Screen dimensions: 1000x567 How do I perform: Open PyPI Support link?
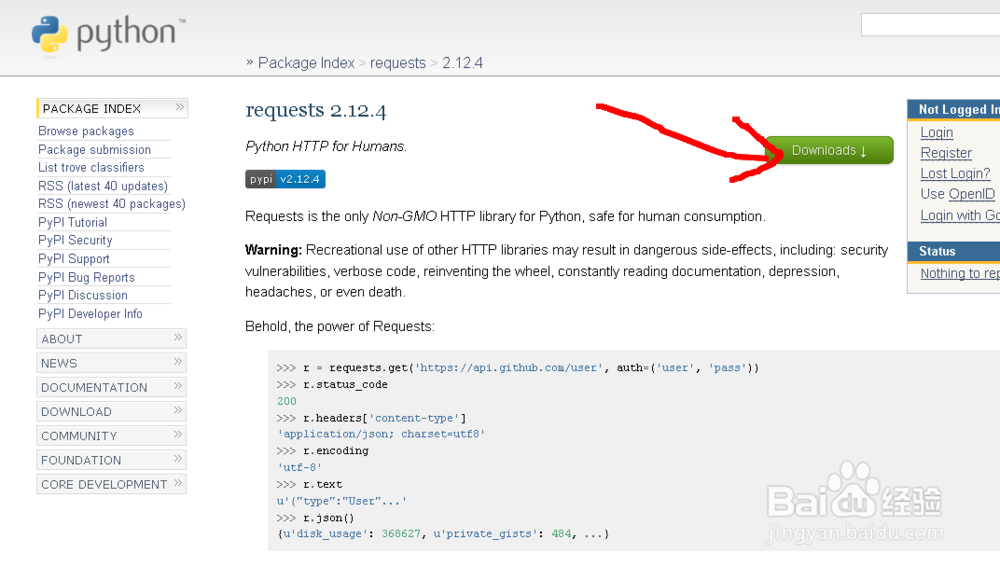74,258
